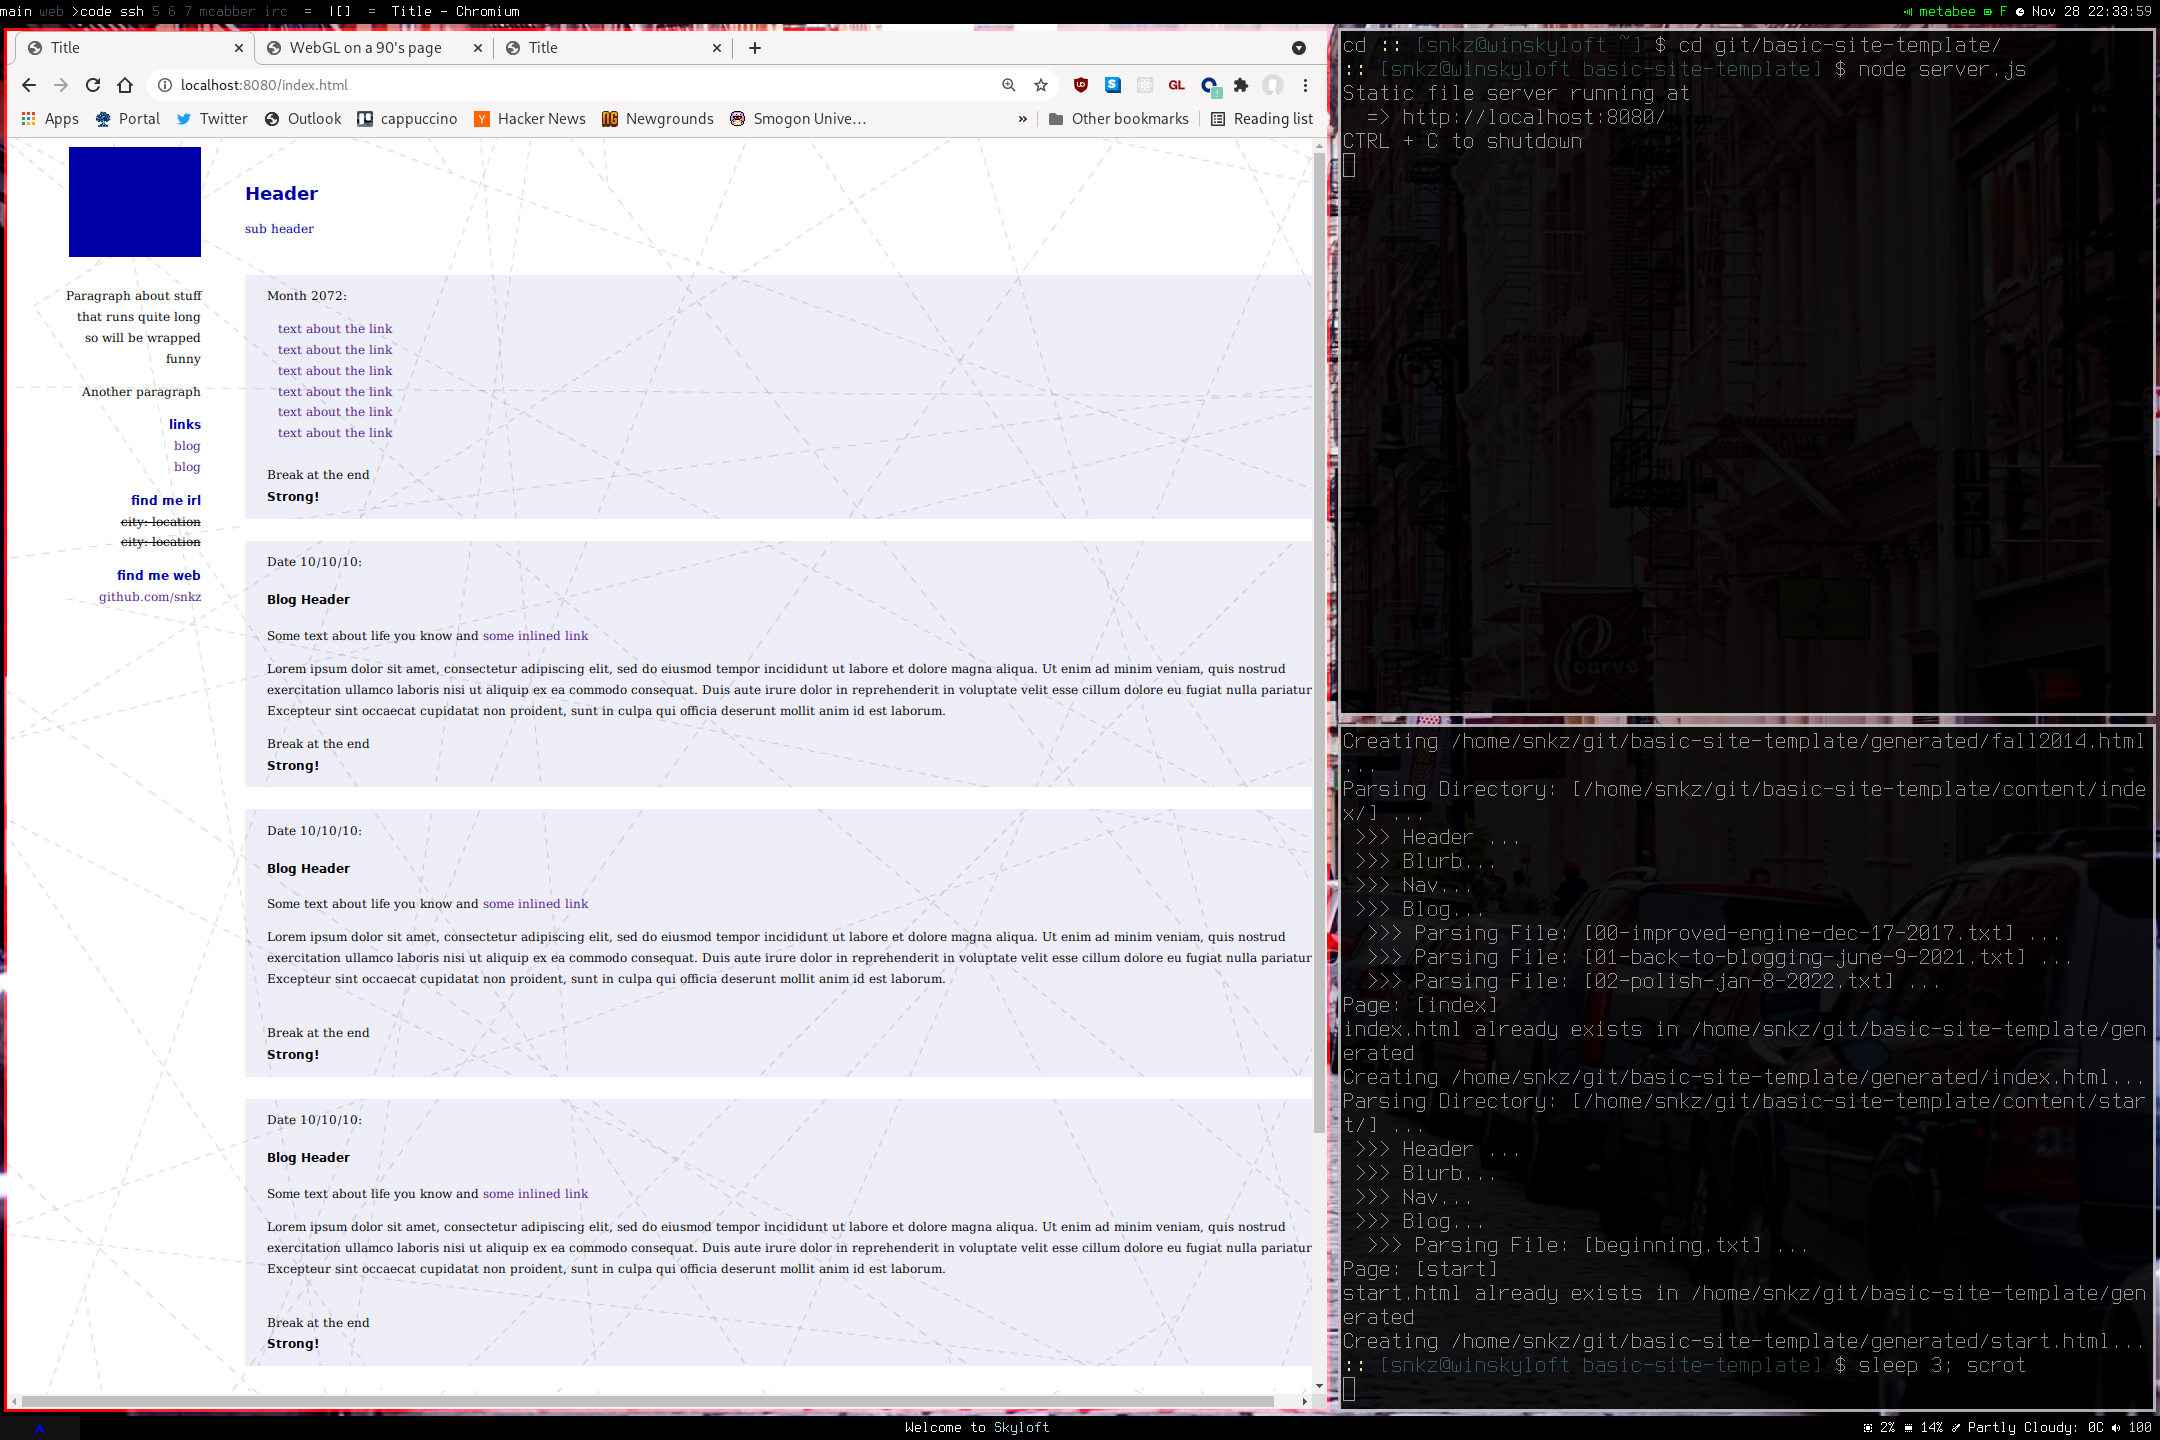Open a new browser tab
The width and height of the screenshot is (2160, 1440).
pyautogui.click(x=755, y=48)
